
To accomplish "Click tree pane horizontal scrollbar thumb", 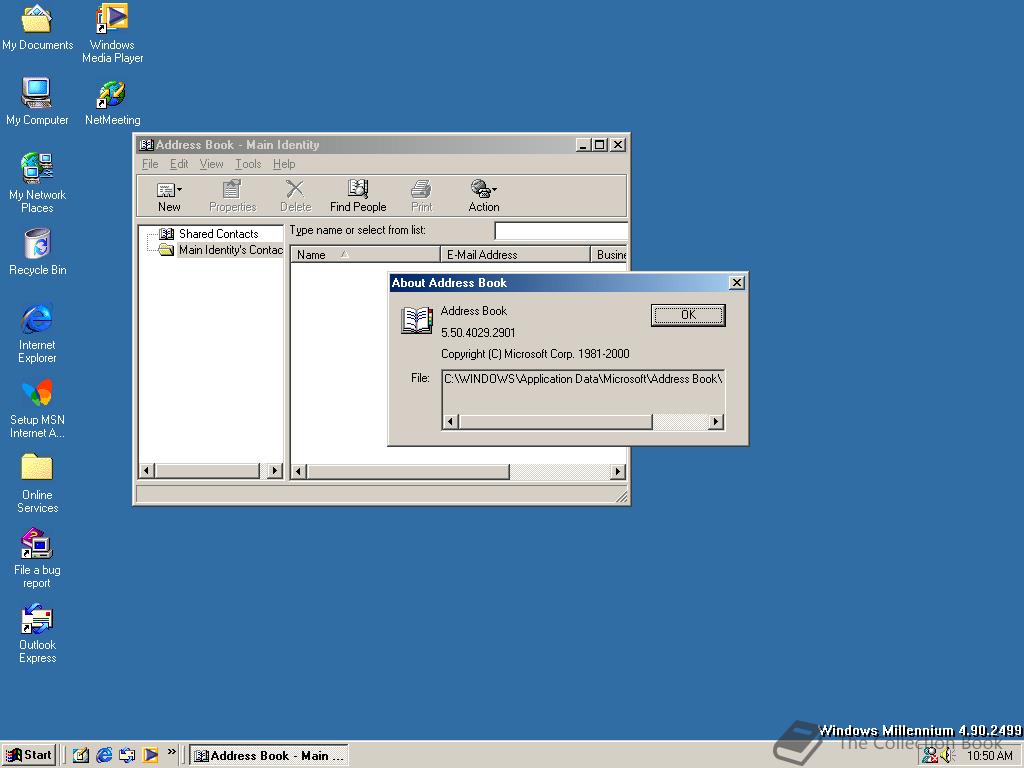I will pyautogui.click(x=208, y=470).
